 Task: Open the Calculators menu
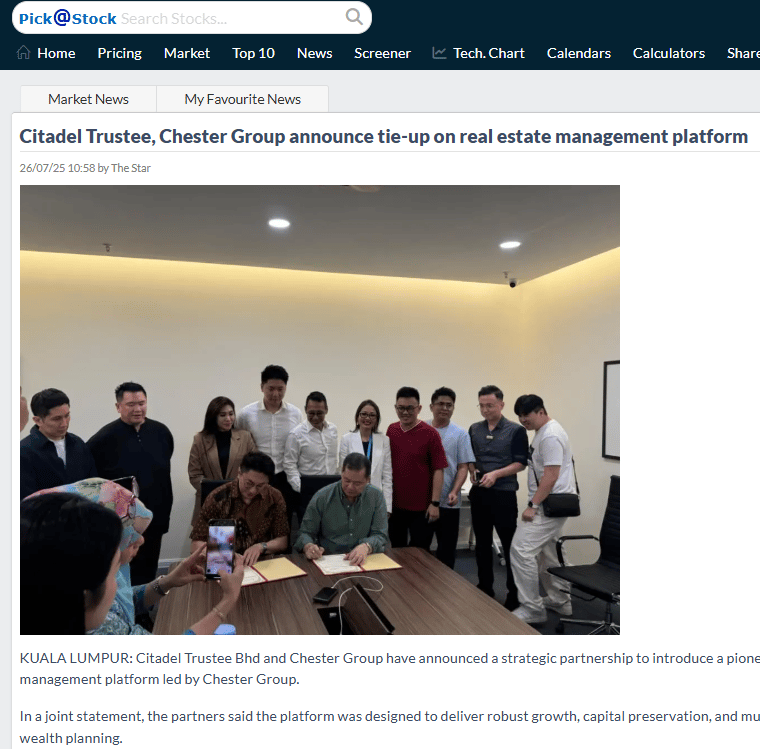(x=668, y=53)
